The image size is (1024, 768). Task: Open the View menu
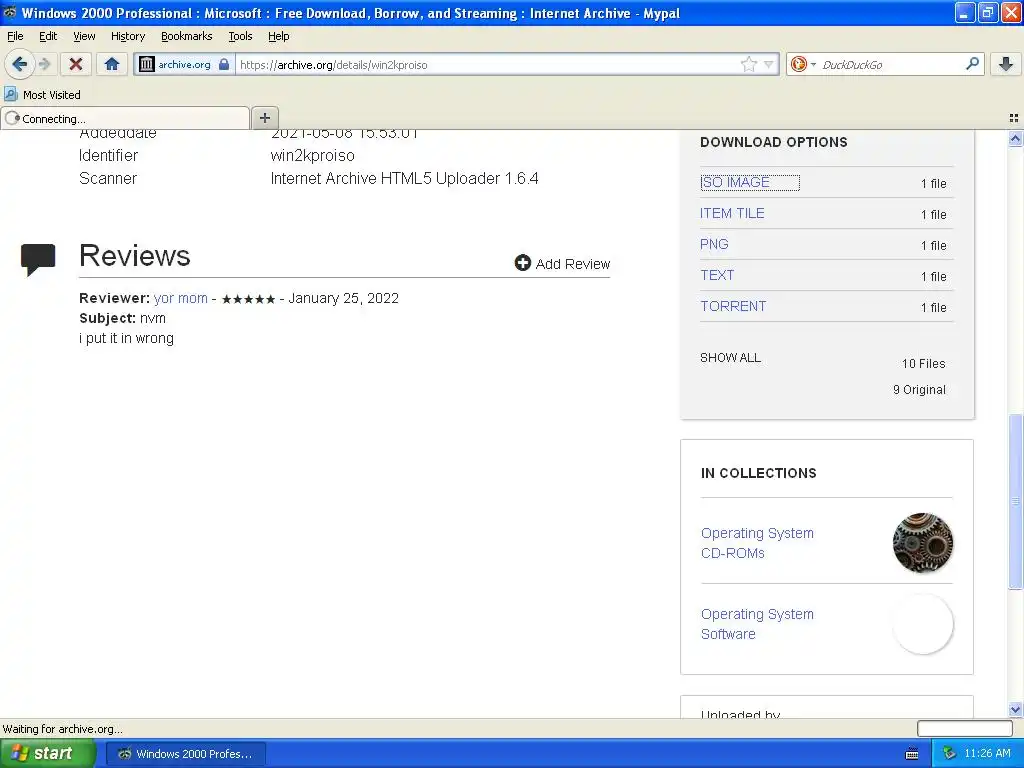click(x=84, y=36)
